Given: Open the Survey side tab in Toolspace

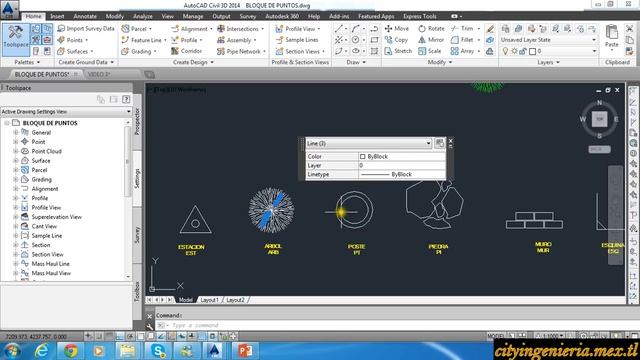Looking at the screenshot, I should click(x=137, y=236).
